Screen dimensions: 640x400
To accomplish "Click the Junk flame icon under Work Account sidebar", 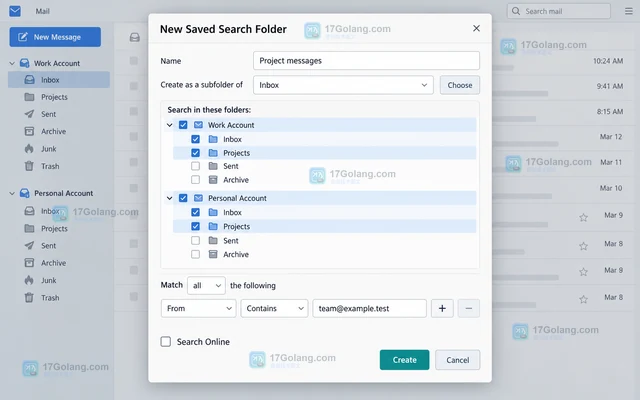I will (x=29, y=149).
